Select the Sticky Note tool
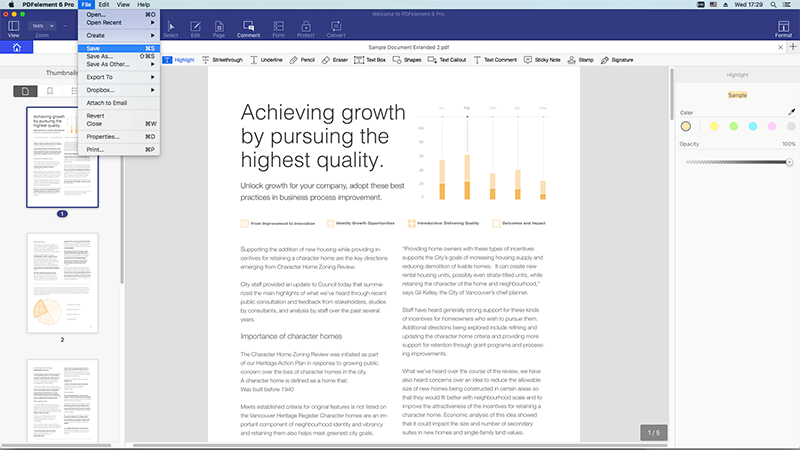This screenshot has height=450, width=800. [542, 60]
